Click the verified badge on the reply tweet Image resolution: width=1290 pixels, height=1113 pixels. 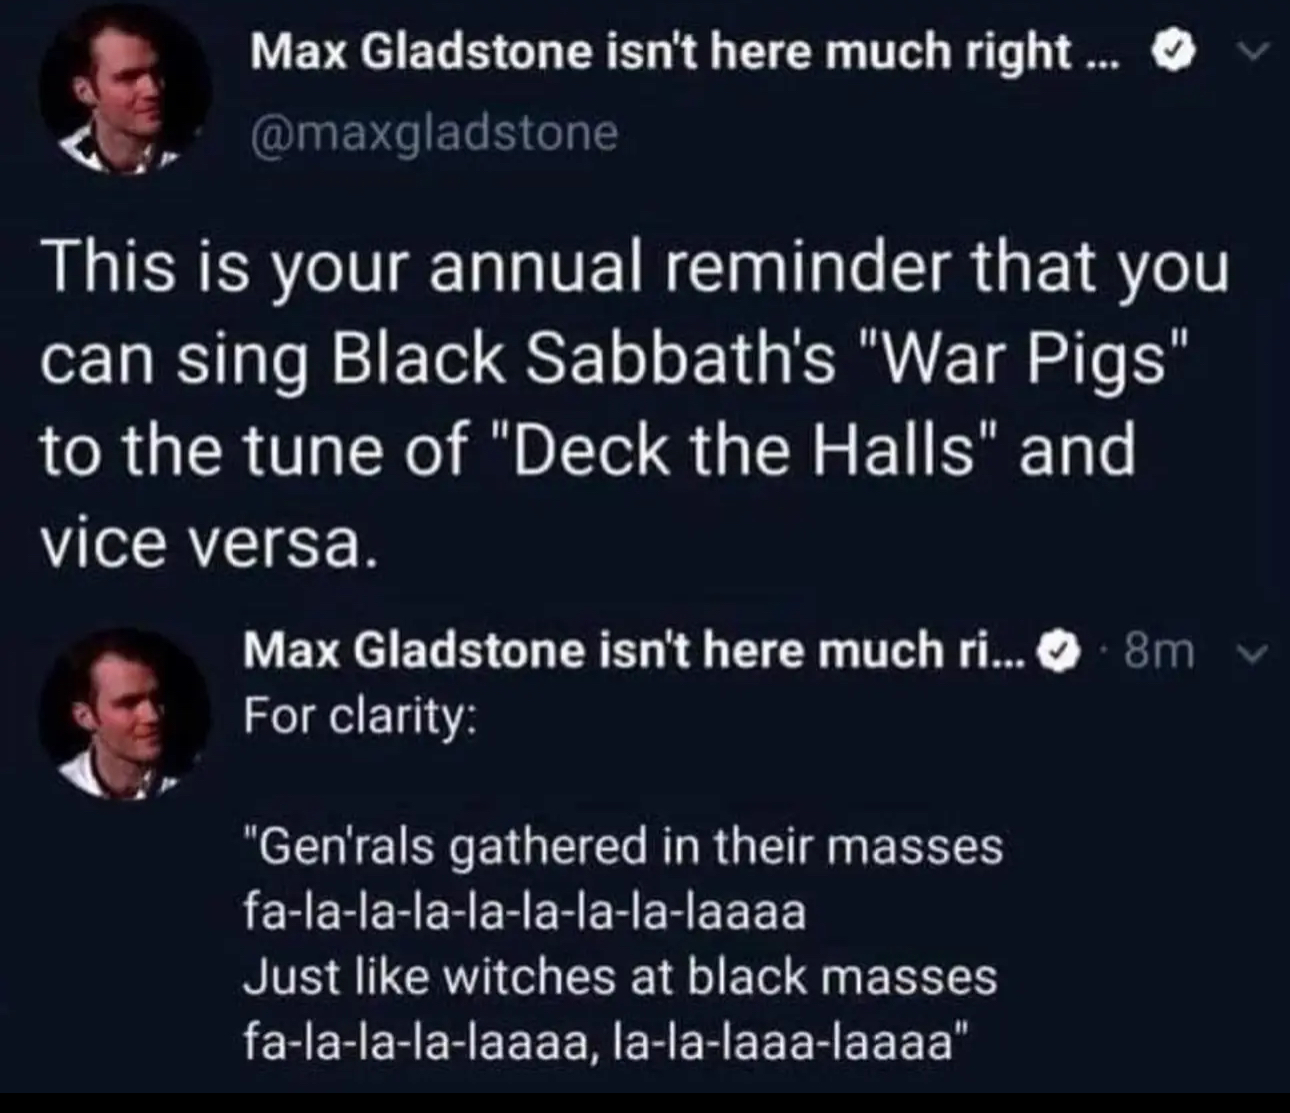(x=1061, y=652)
